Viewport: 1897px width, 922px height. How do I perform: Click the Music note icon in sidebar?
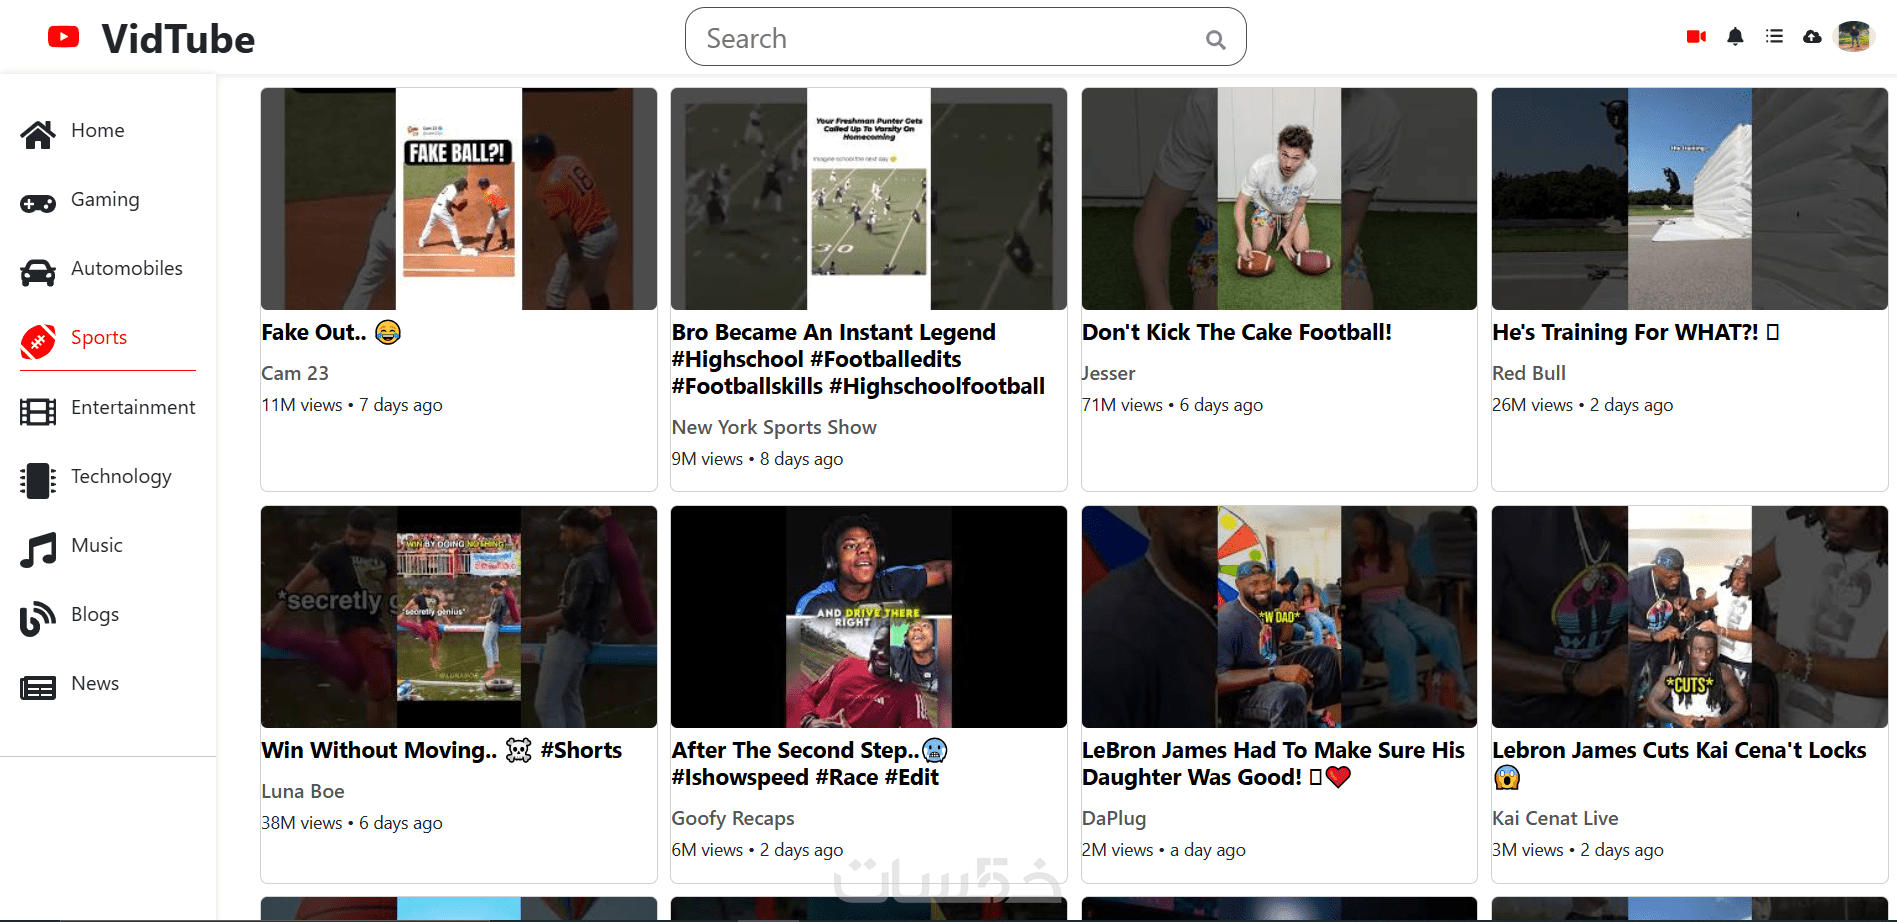point(38,549)
